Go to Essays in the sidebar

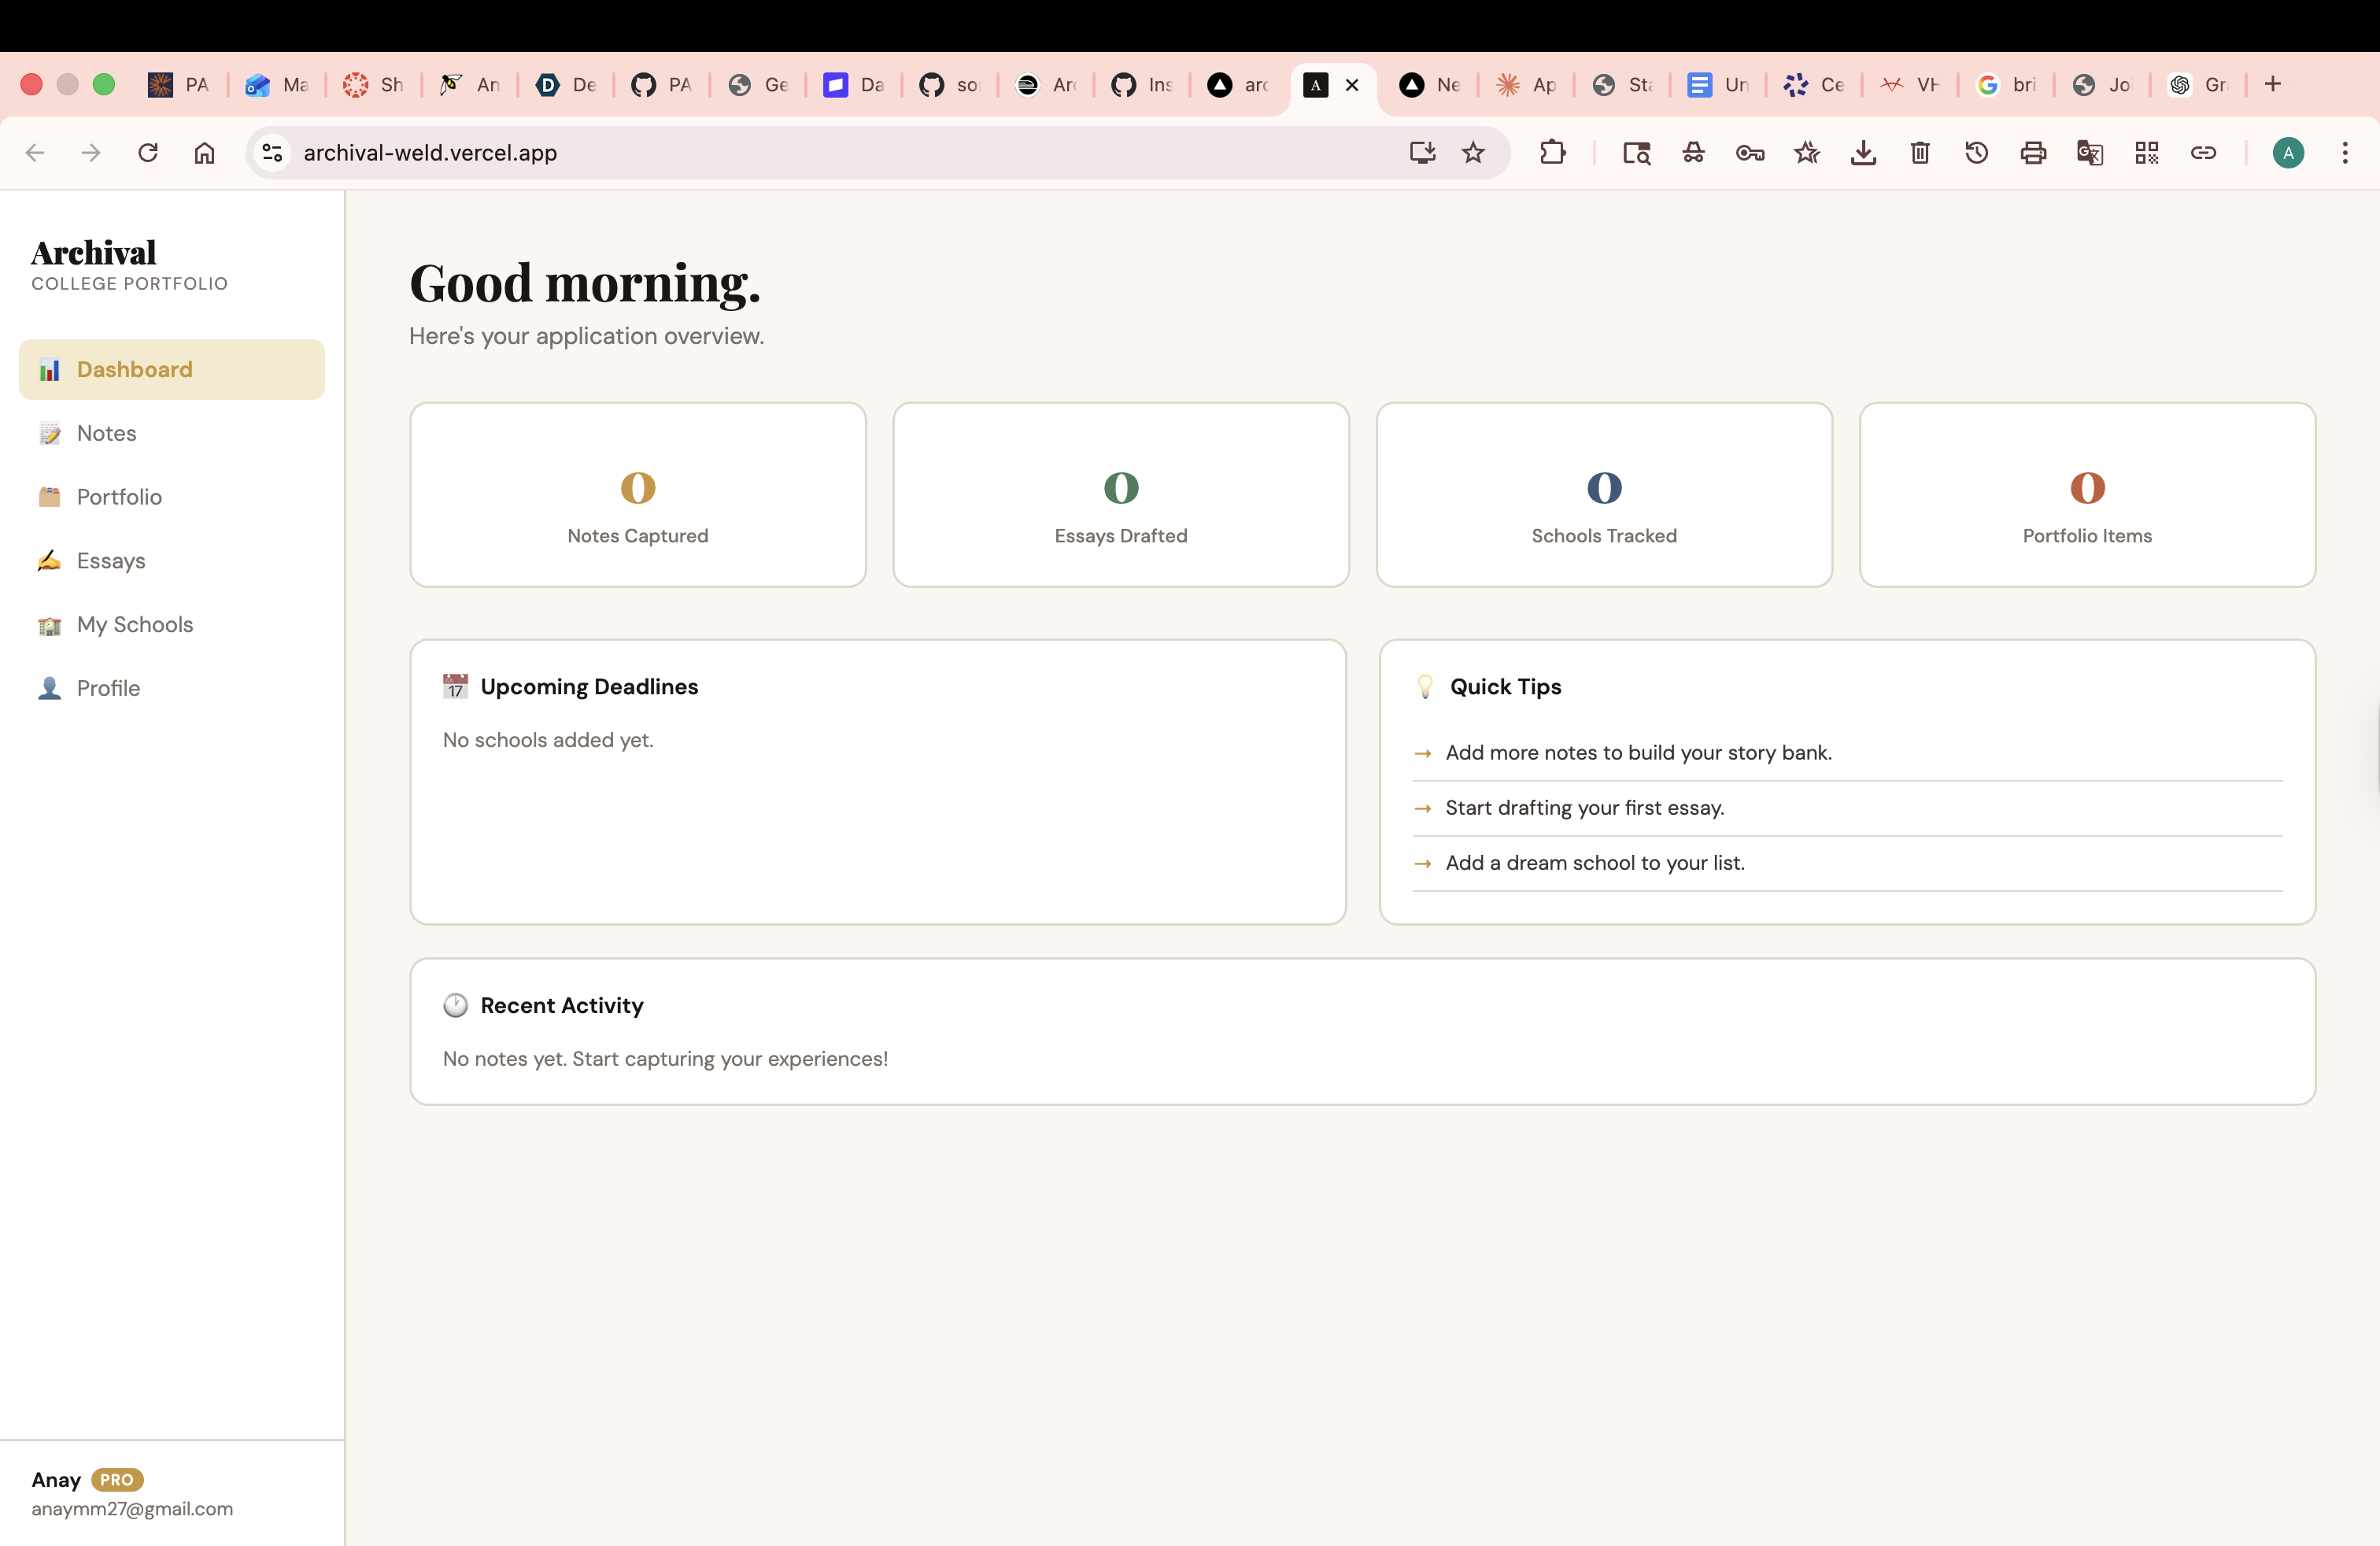111,561
